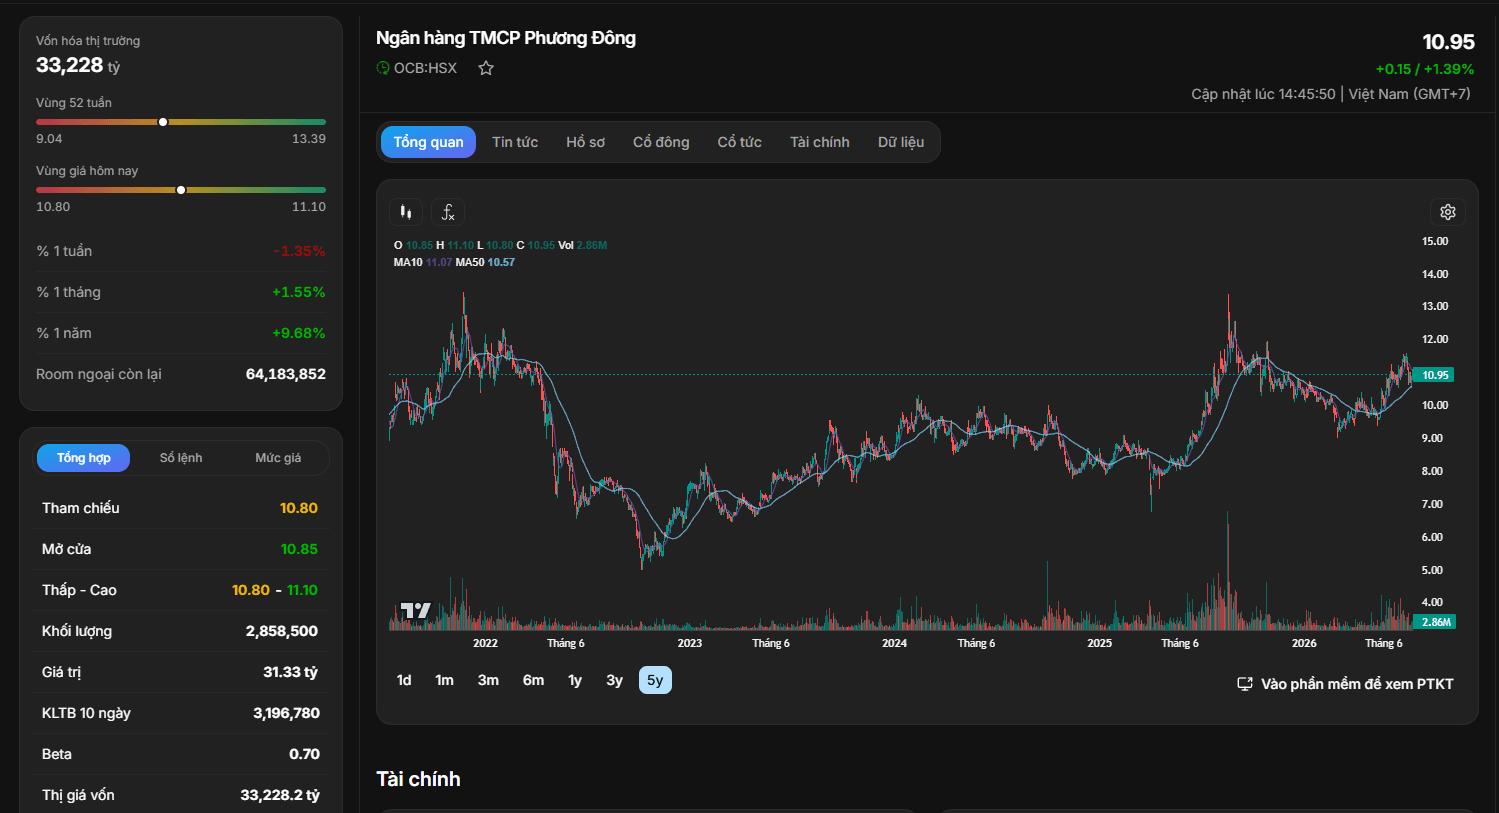Click the monitor icon beside Vào phần mềm
This screenshot has height=813, width=1499.
pyautogui.click(x=1245, y=684)
